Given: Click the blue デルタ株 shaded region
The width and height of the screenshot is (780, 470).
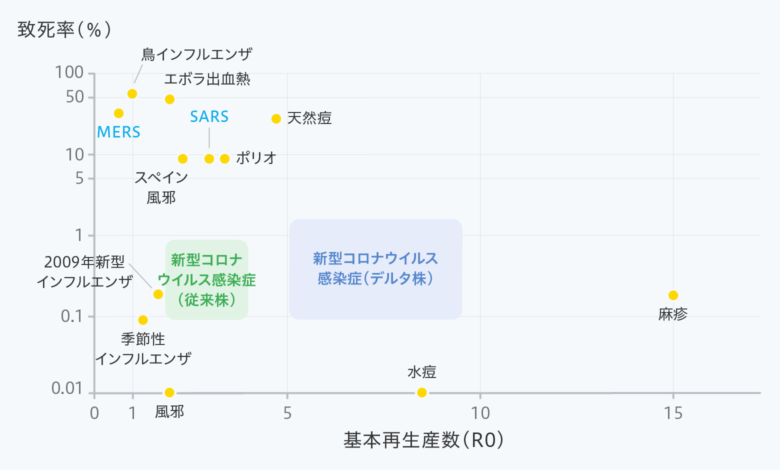Looking at the screenshot, I should pyautogui.click(x=376, y=269).
